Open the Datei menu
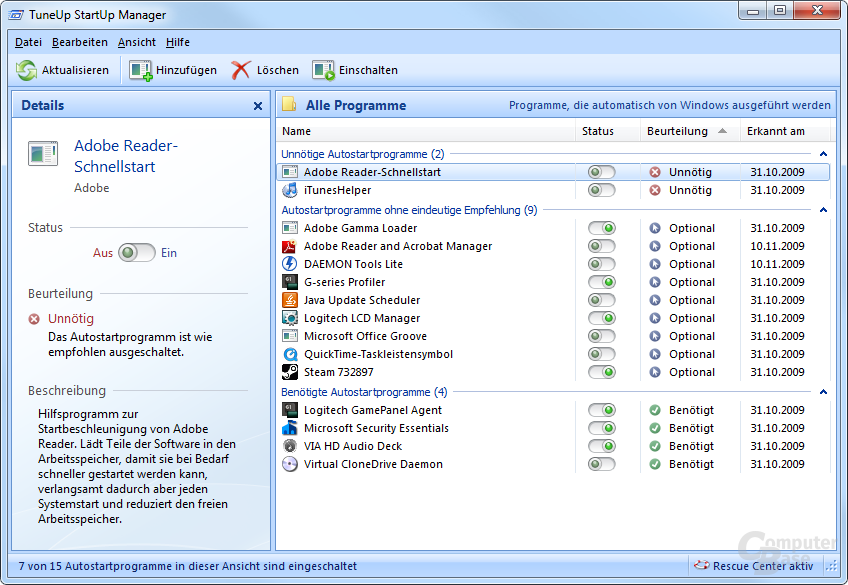 28,42
